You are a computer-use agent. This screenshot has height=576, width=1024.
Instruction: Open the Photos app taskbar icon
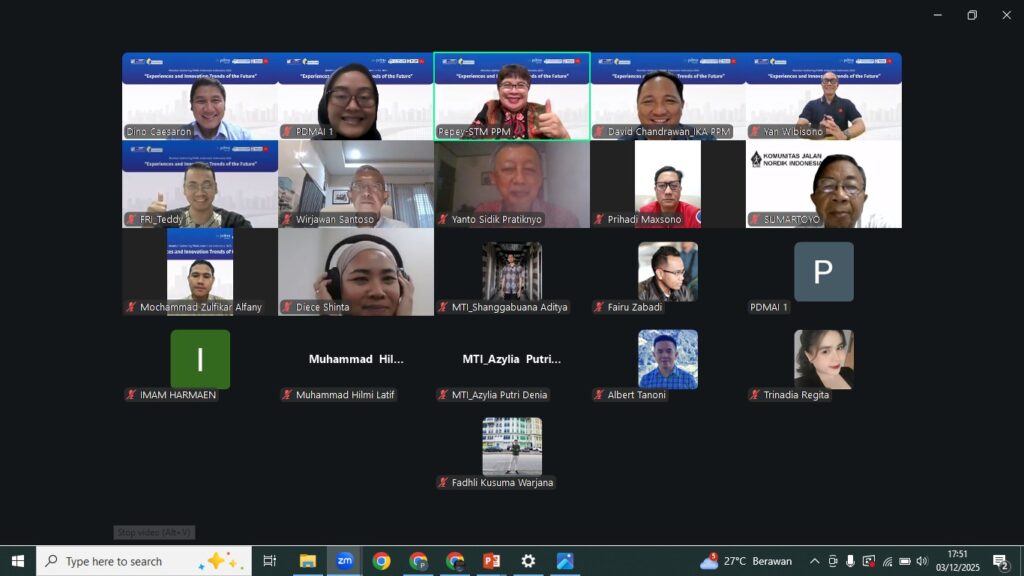coord(565,561)
